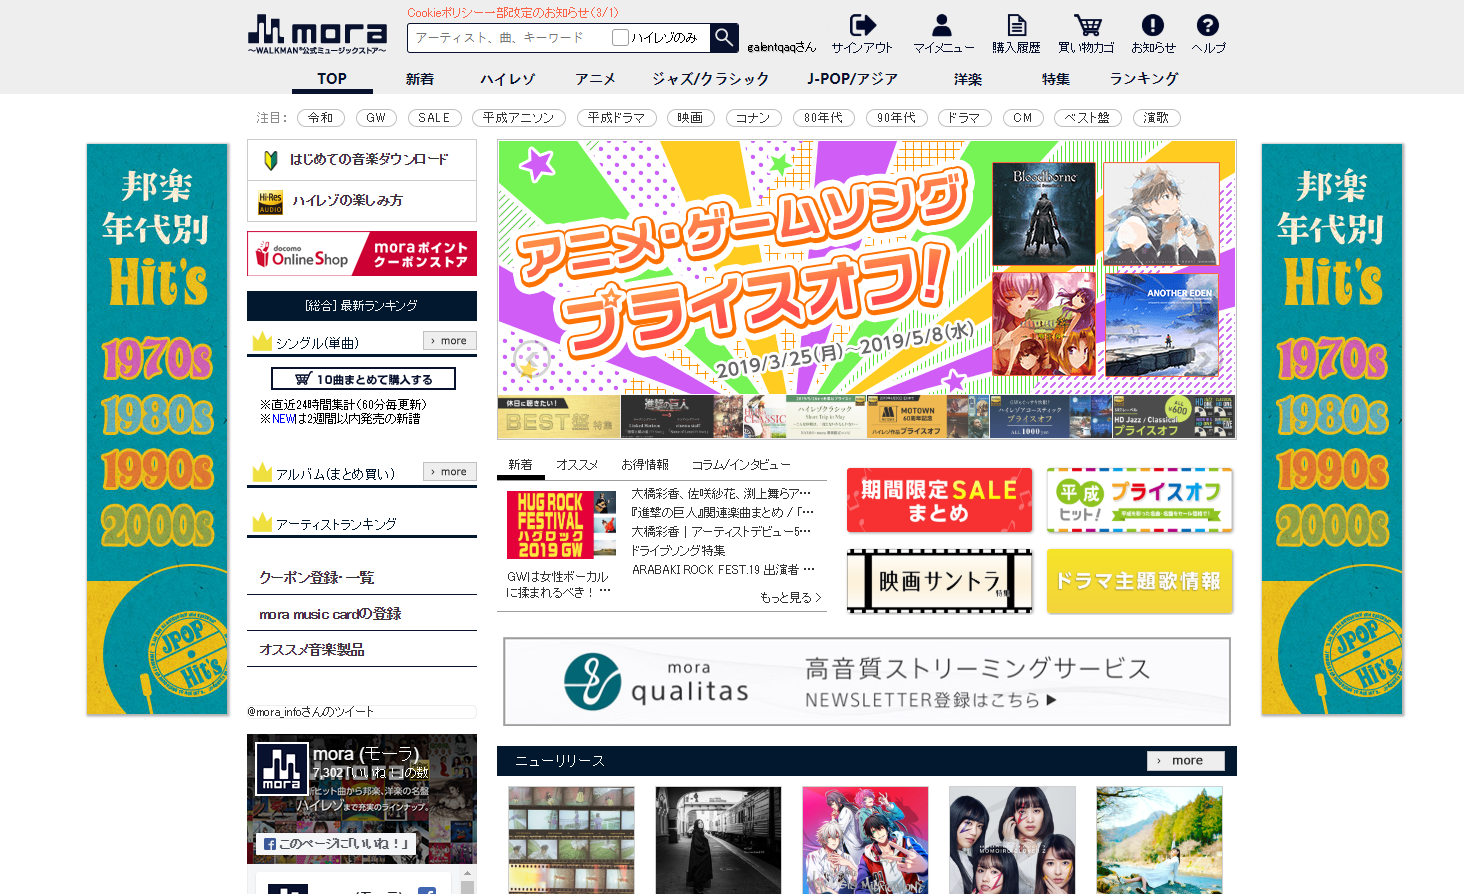
Task: Click the 80年代 tag pill
Action: tap(824, 118)
